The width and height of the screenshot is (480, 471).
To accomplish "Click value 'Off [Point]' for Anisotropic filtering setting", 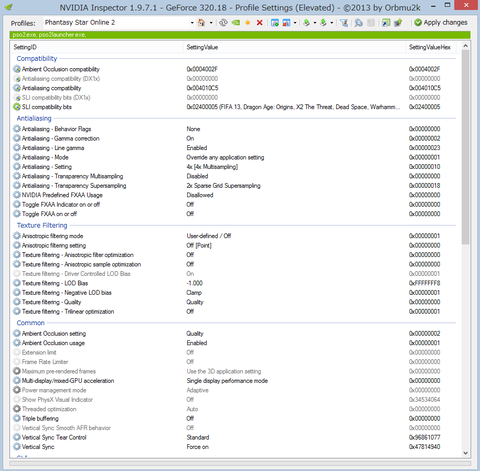I will (199, 245).
